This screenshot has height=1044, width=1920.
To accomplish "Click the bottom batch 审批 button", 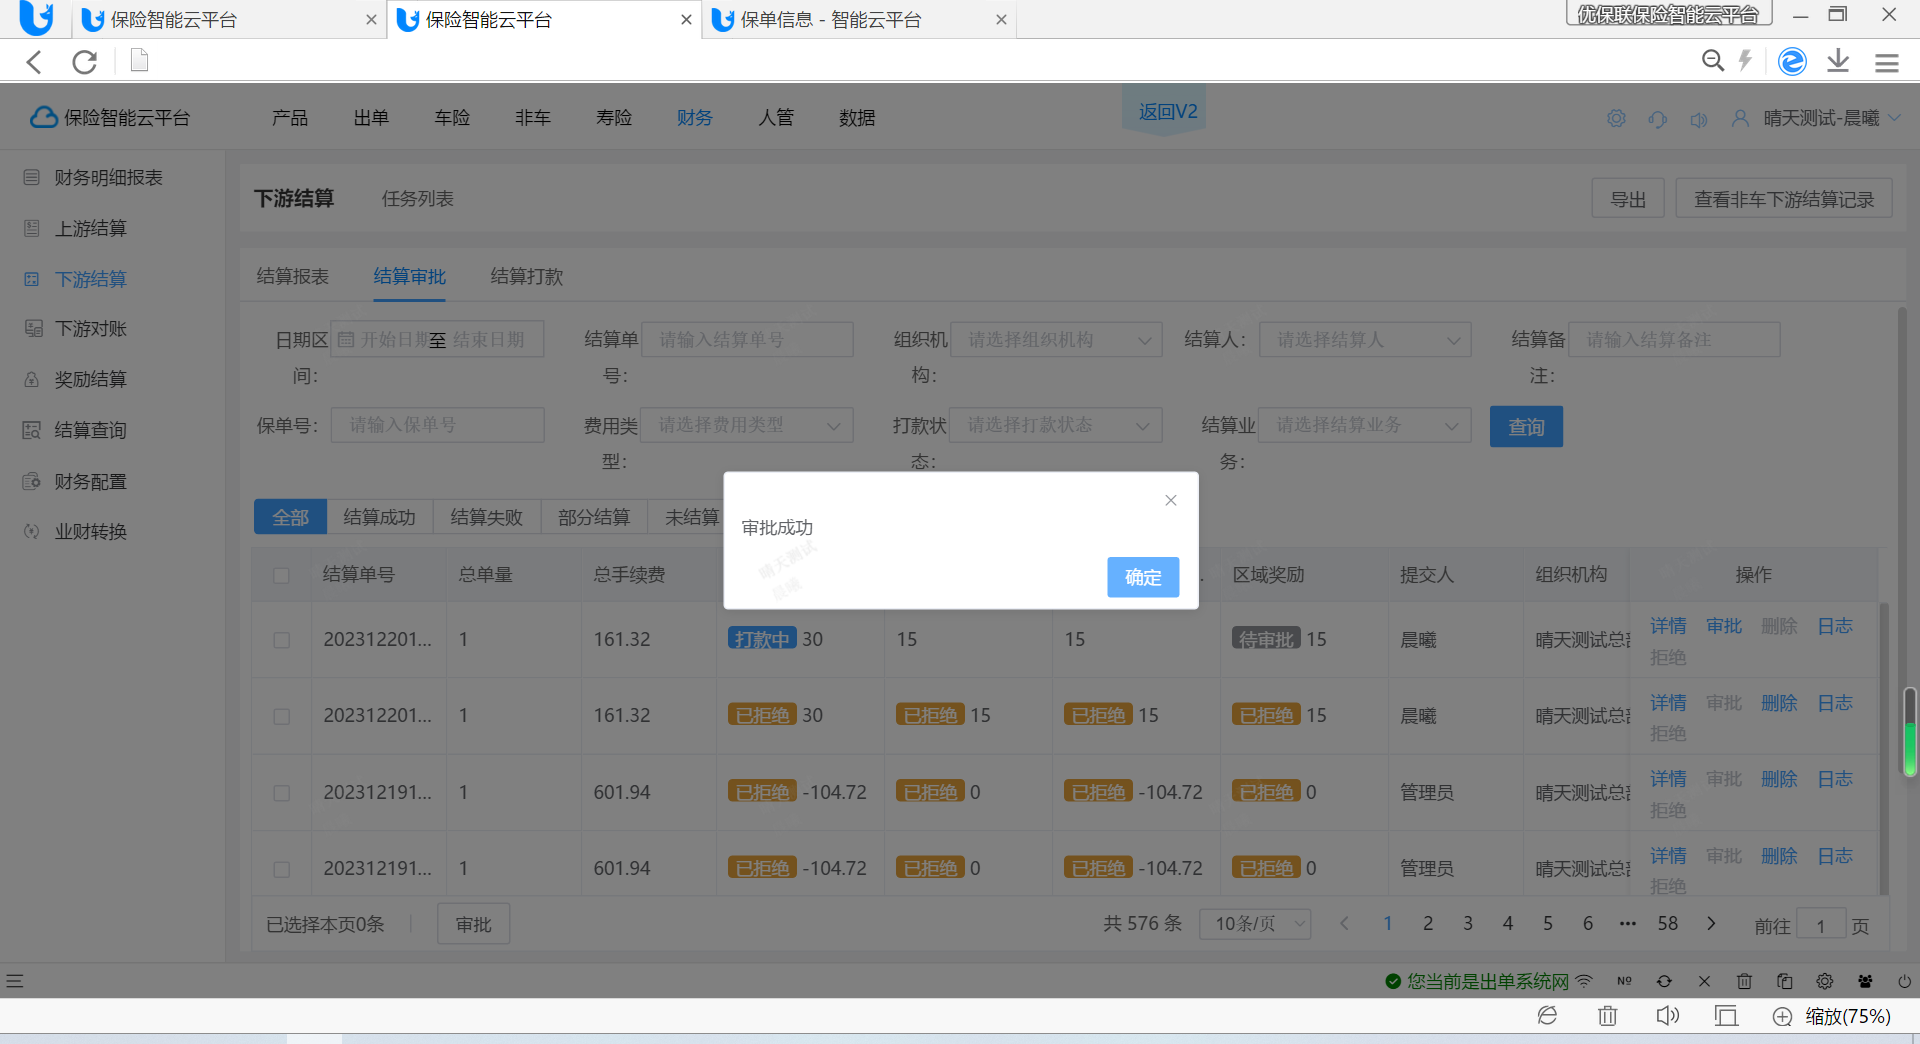I will pyautogui.click(x=473, y=924).
